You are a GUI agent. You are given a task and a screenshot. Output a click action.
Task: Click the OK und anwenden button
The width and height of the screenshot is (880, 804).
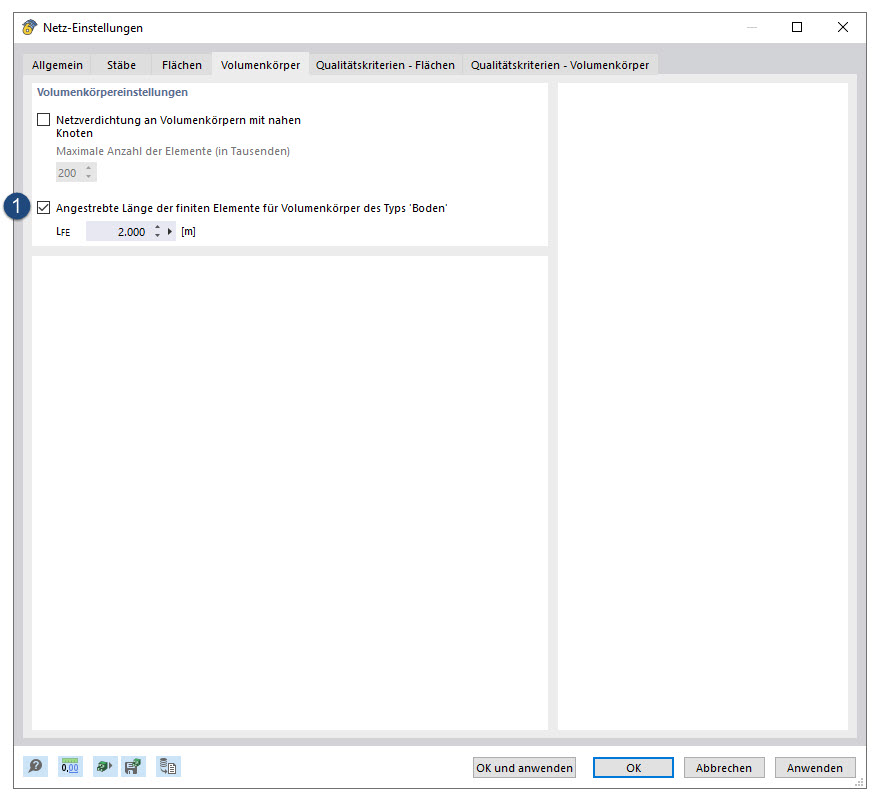click(524, 768)
